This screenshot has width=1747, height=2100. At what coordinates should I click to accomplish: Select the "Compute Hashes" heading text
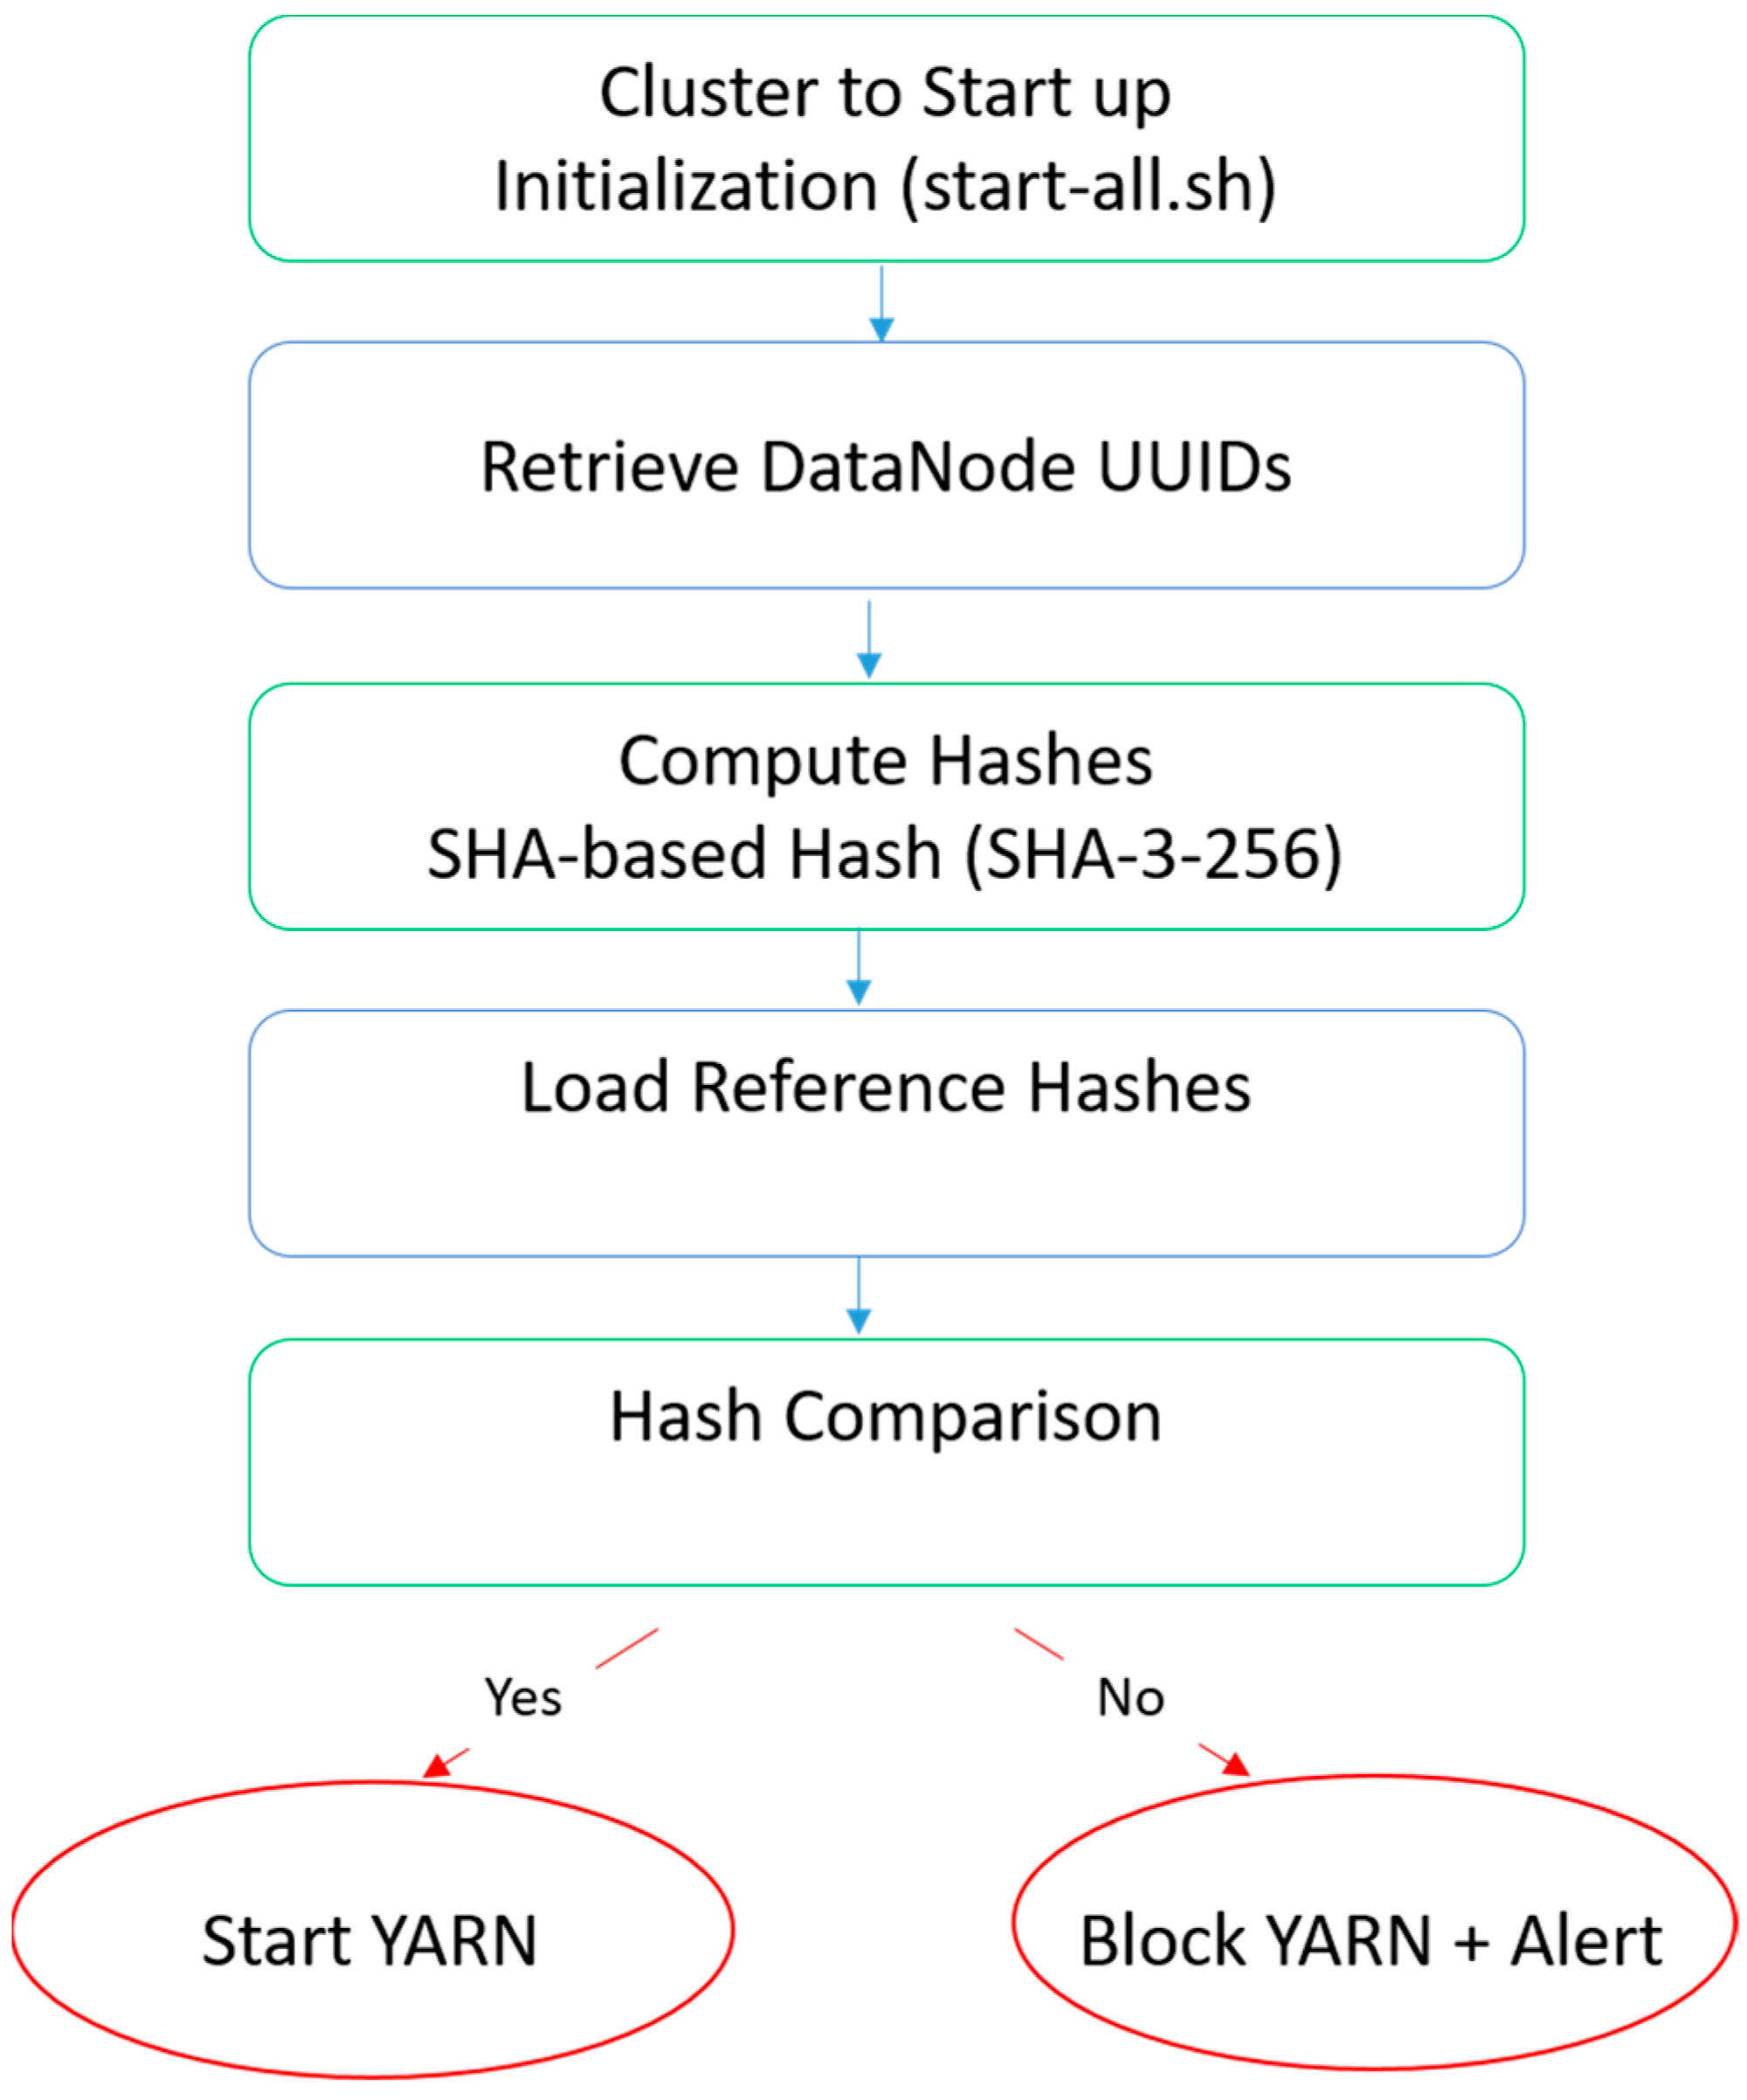coord(885,761)
